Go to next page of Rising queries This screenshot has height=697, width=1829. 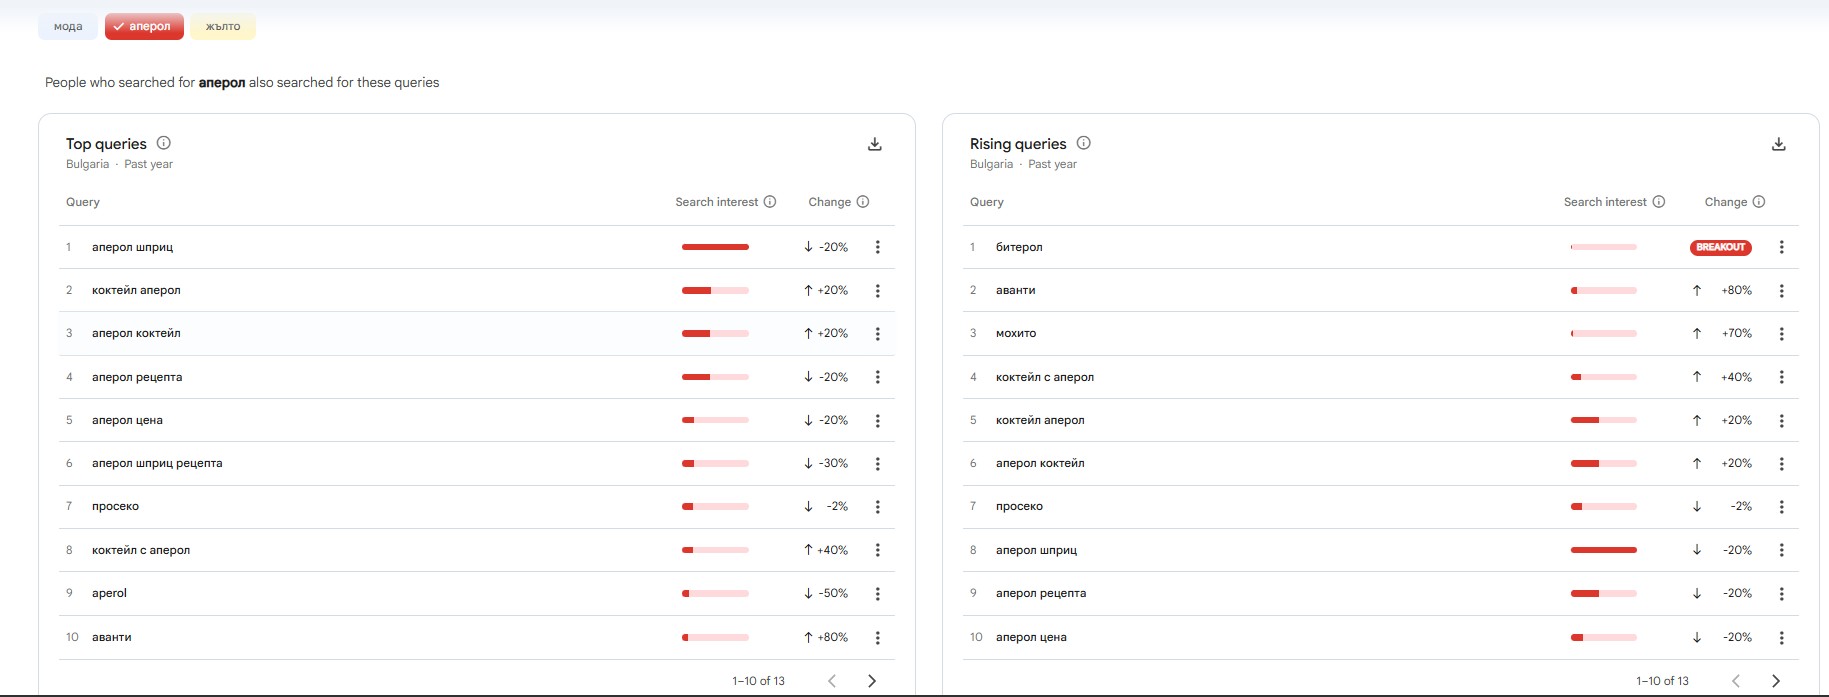(1776, 681)
